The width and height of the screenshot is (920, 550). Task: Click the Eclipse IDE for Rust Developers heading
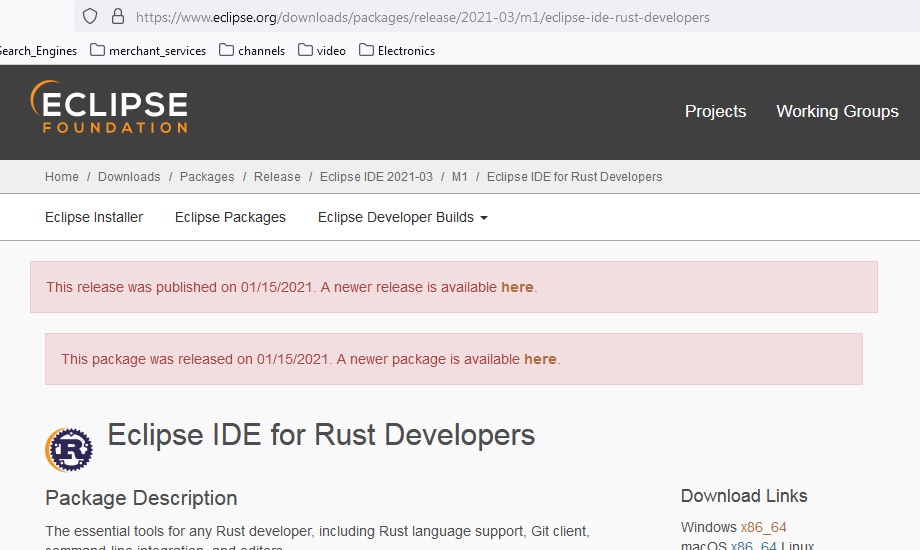click(x=321, y=436)
